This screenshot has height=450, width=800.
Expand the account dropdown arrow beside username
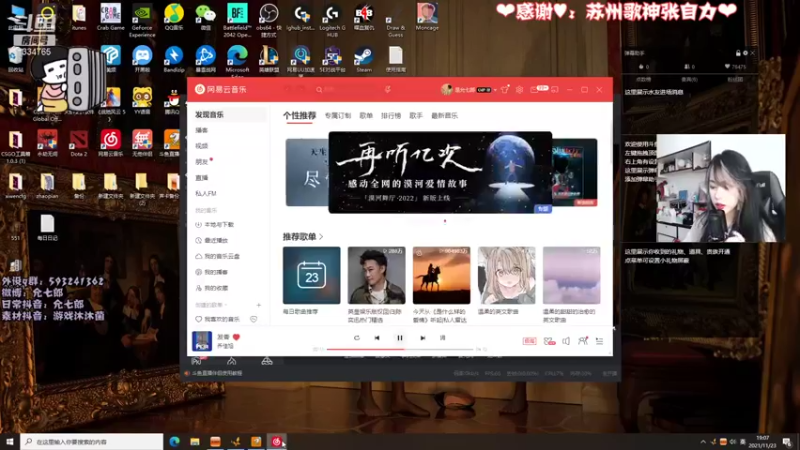pyautogui.click(x=495, y=90)
